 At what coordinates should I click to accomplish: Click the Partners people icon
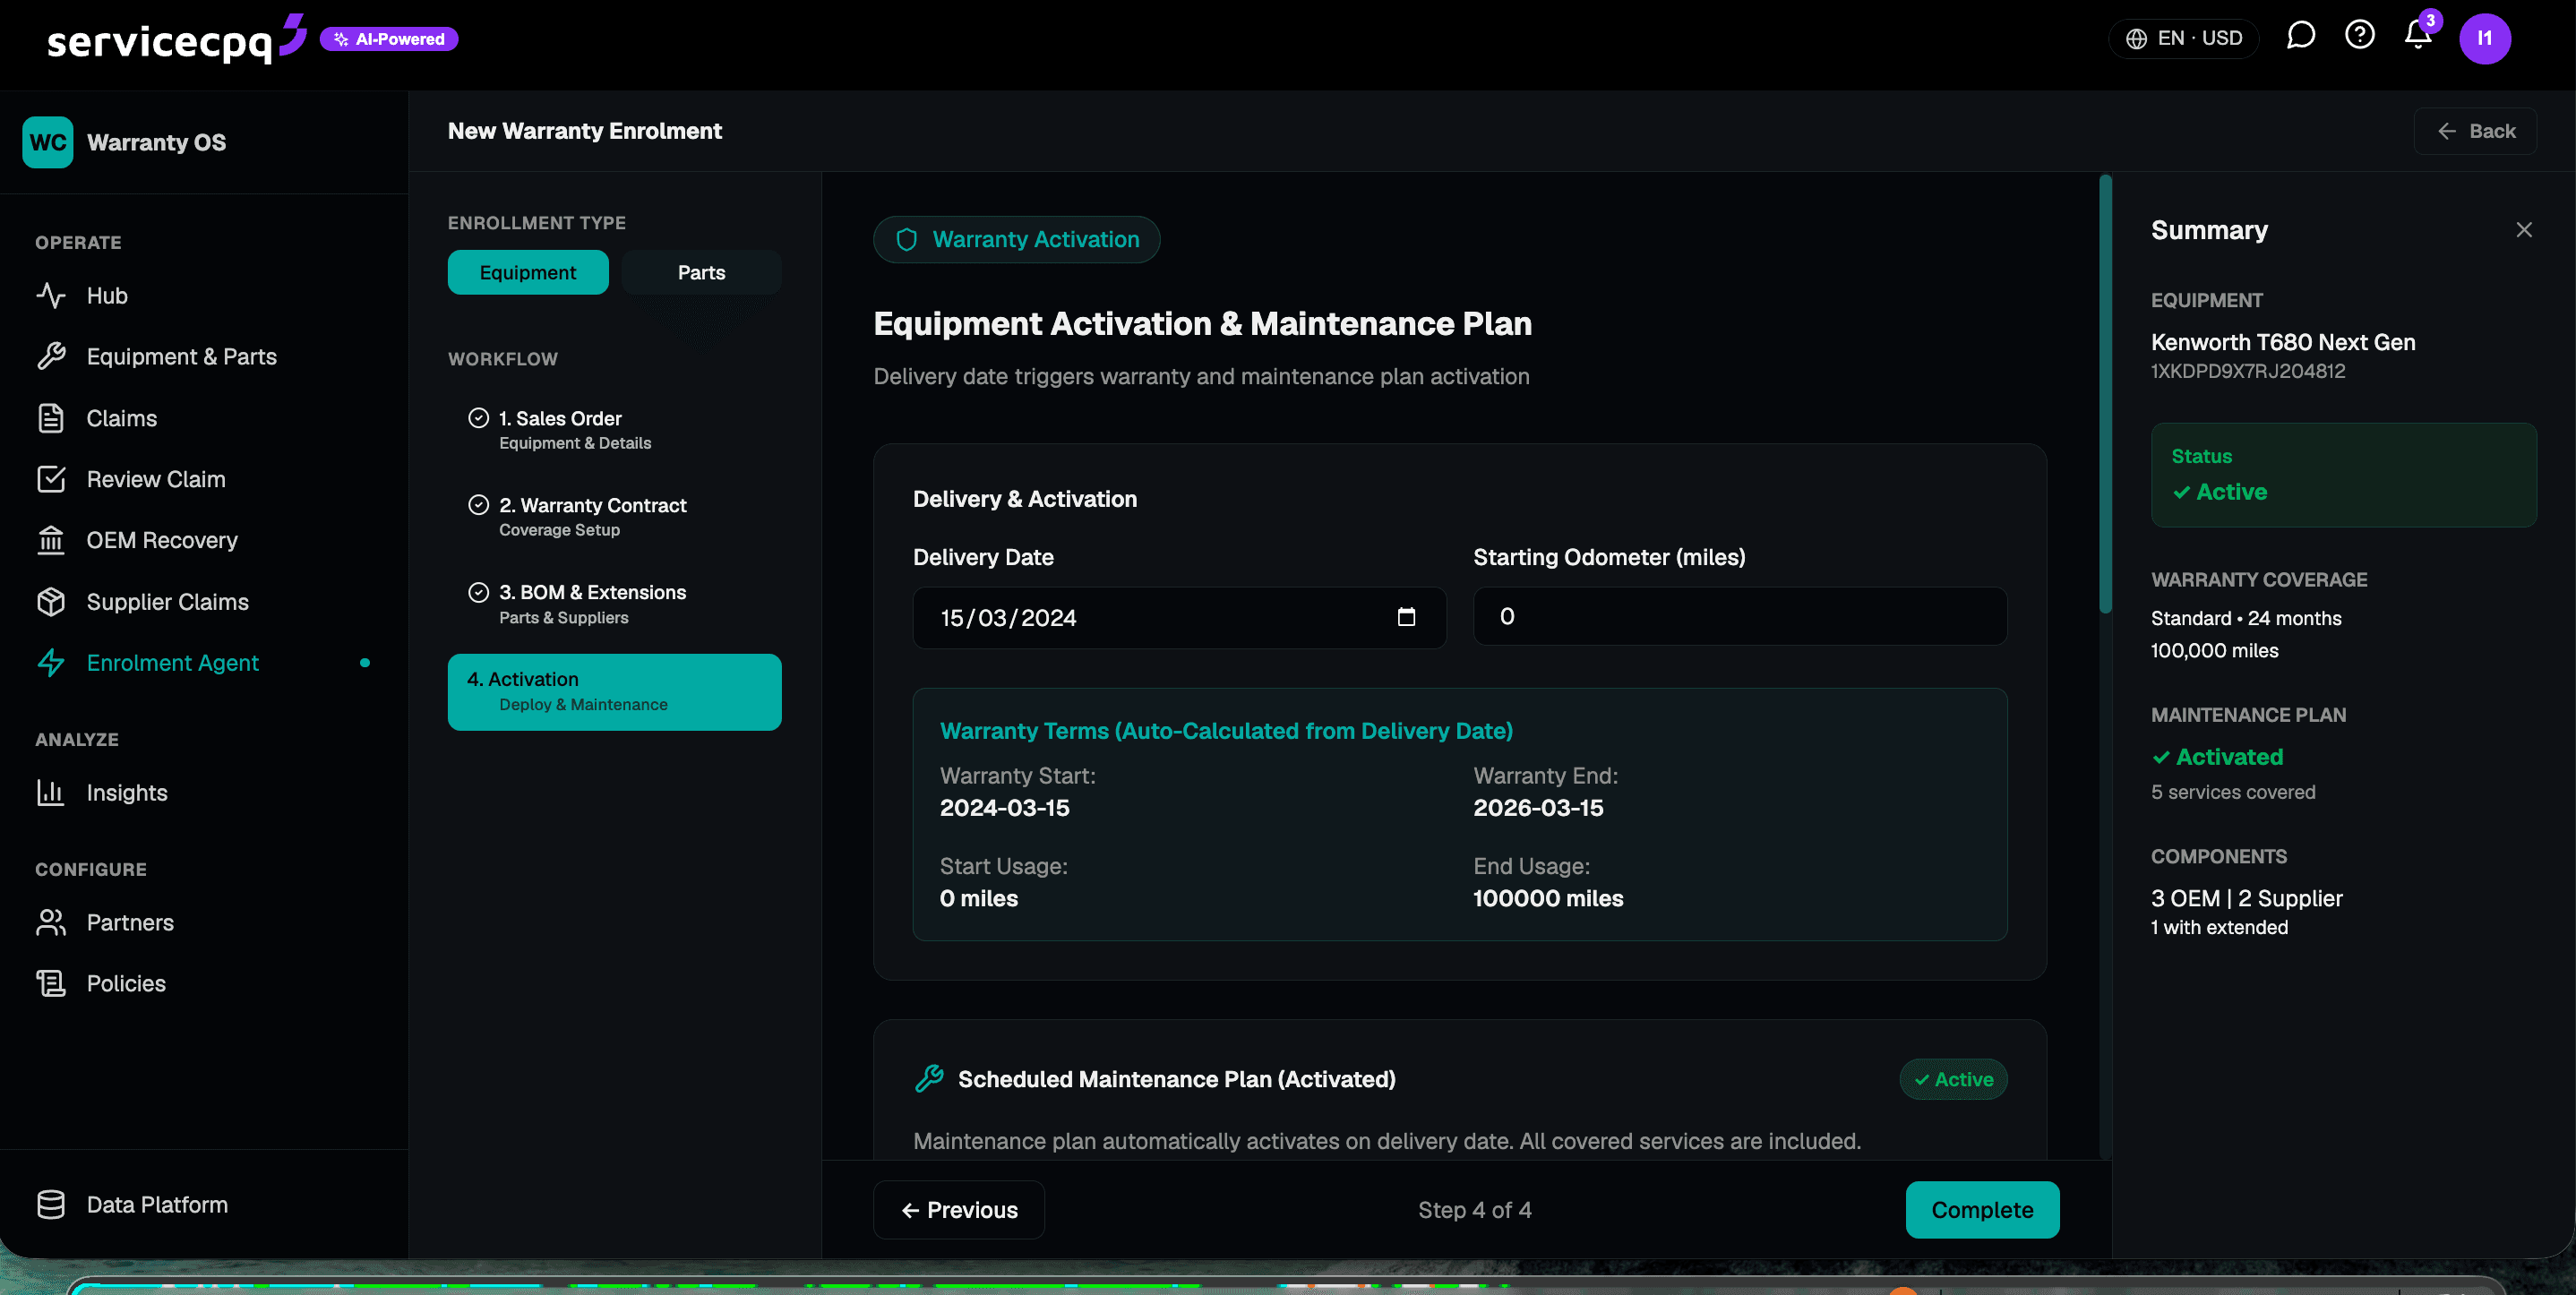[51, 923]
